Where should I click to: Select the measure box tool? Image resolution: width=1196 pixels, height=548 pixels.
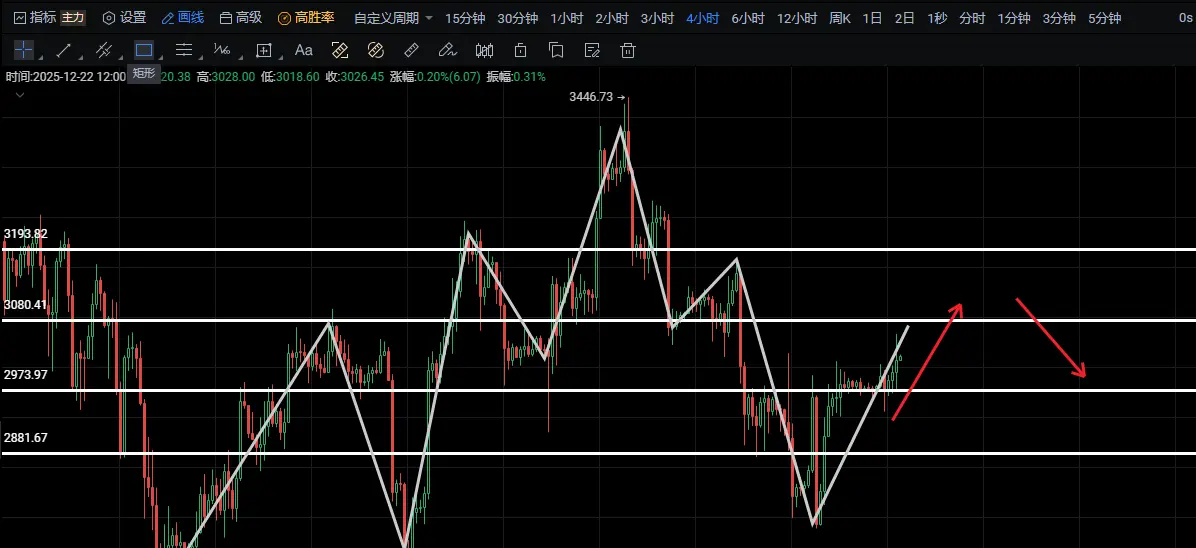tap(264, 50)
